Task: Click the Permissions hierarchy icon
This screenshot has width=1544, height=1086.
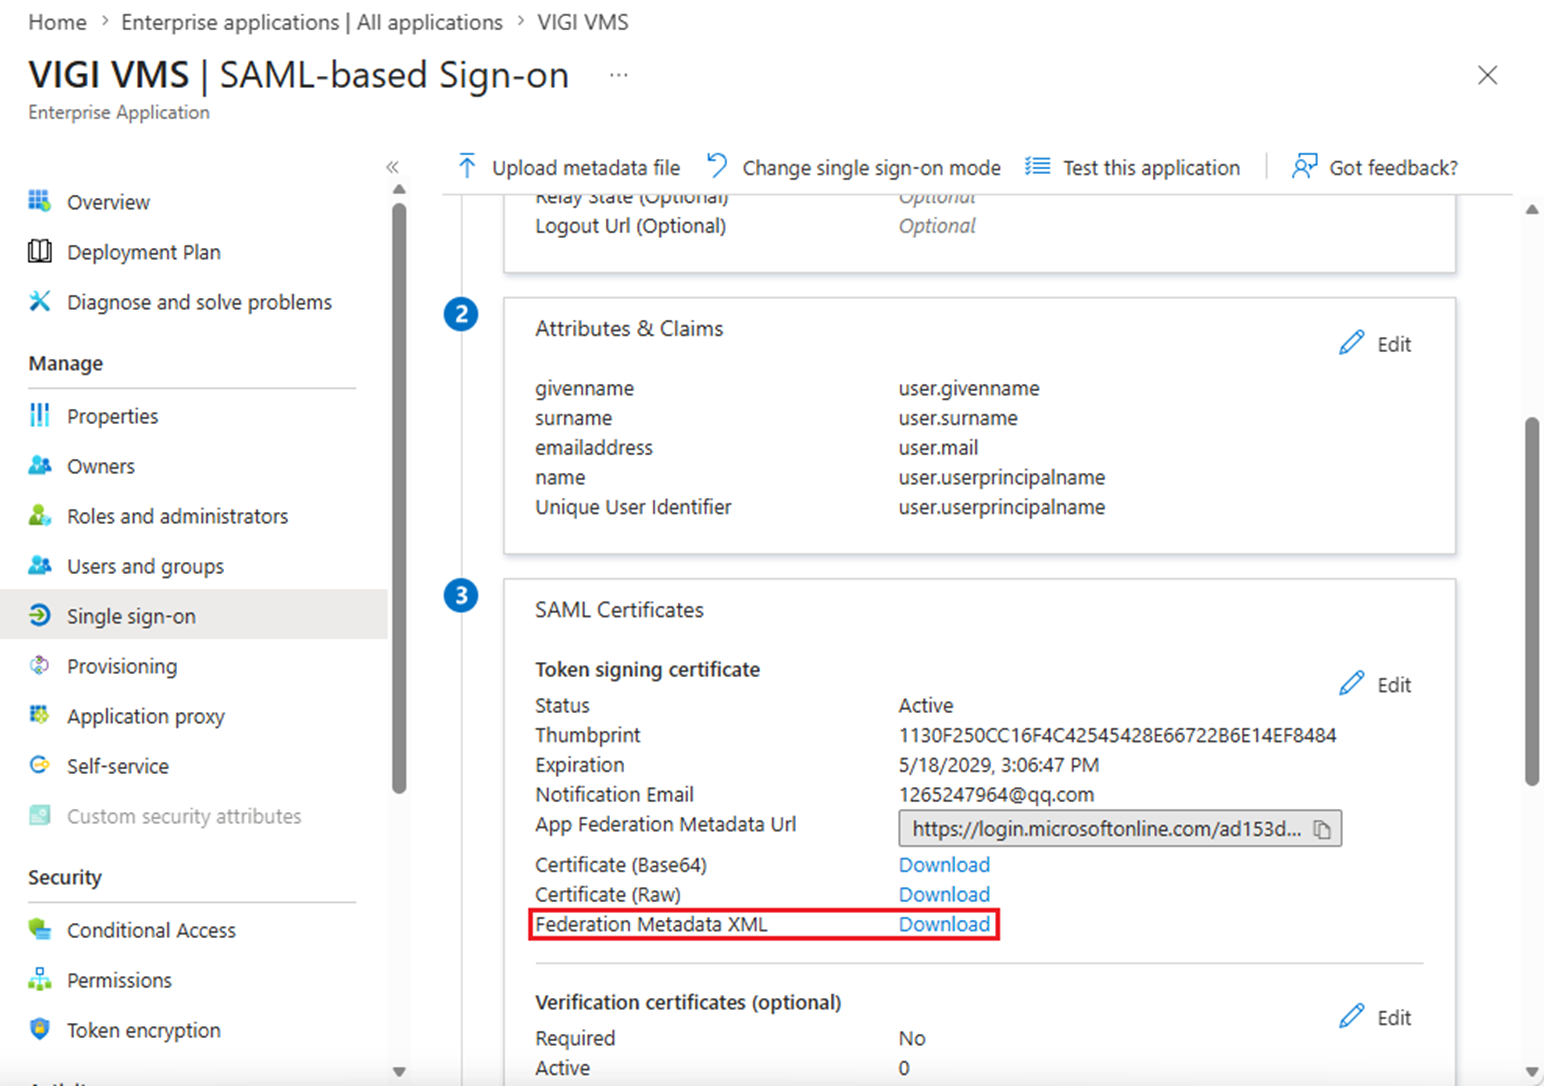Action: point(40,979)
